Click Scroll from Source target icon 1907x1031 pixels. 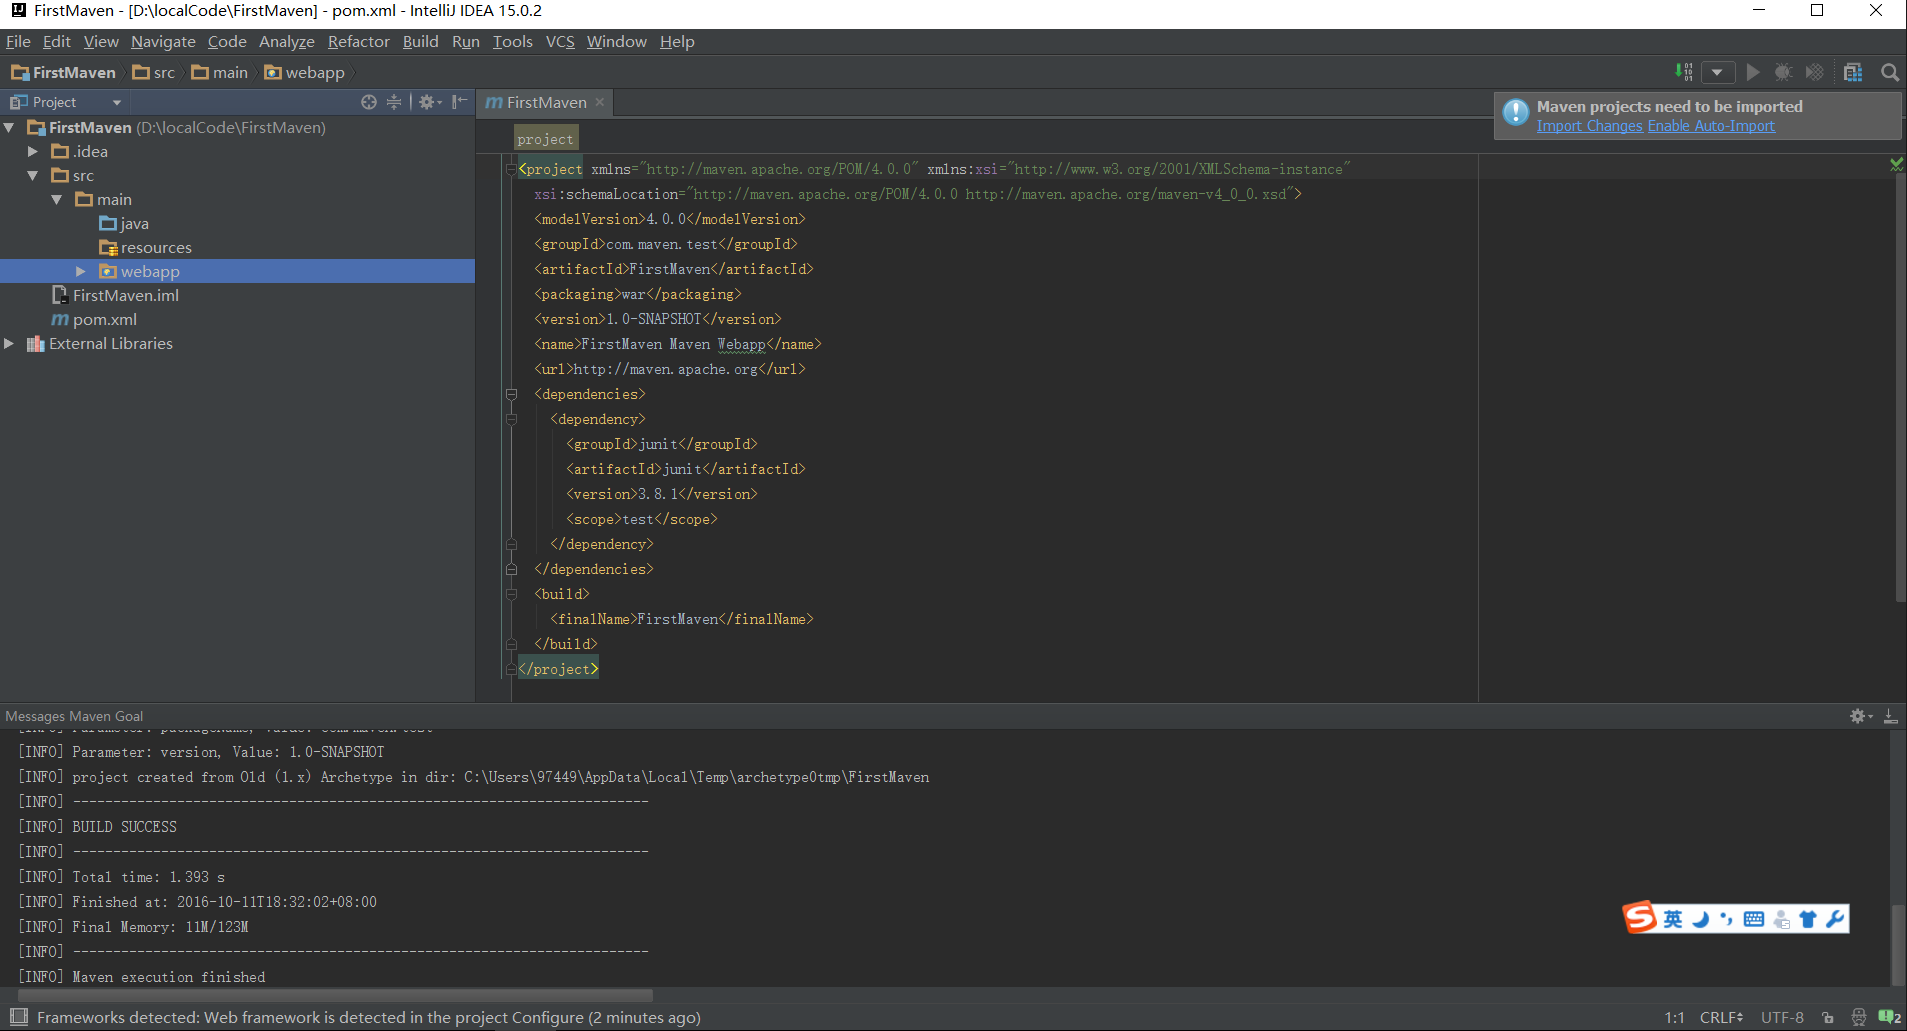coord(369,102)
